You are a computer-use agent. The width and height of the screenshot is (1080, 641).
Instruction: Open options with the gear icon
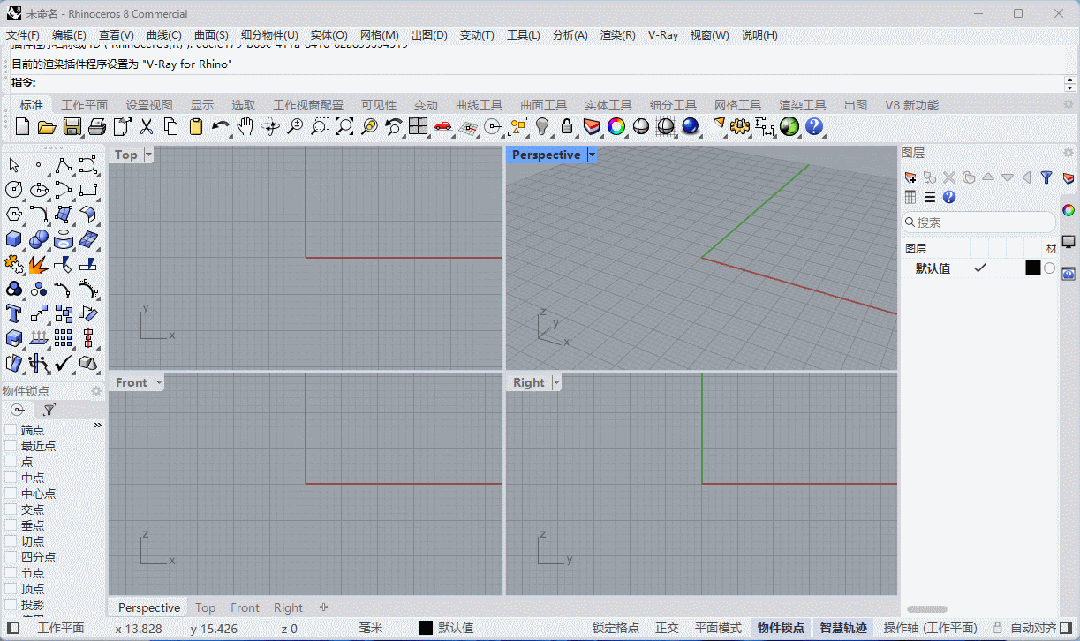pos(740,127)
